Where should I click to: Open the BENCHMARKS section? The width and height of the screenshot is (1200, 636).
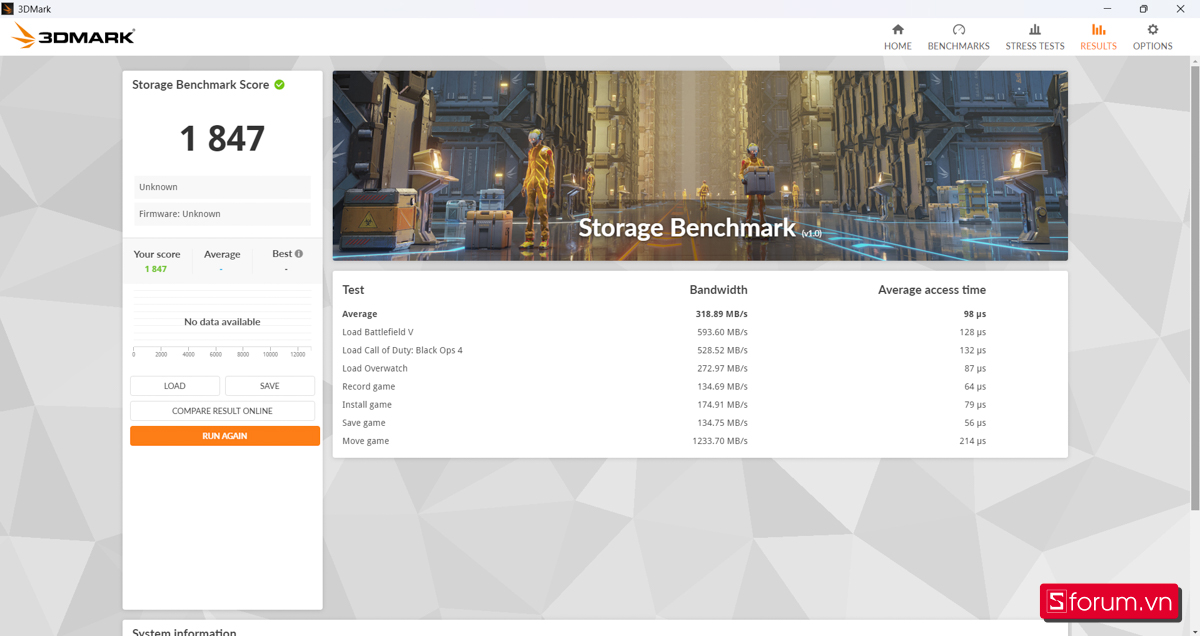tap(958, 37)
